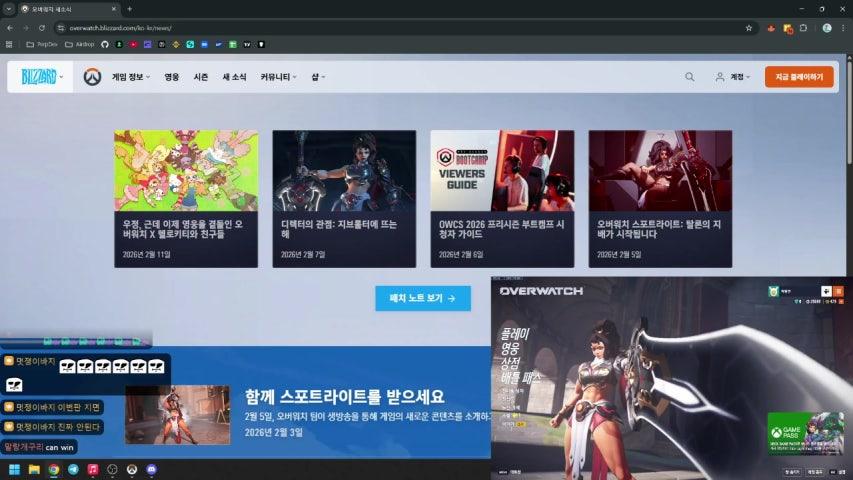Open File Explorer from the taskbar
Image resolution: width=853 pixels, height=480 pixels.
pyautogui.click(x=34, y=469)
